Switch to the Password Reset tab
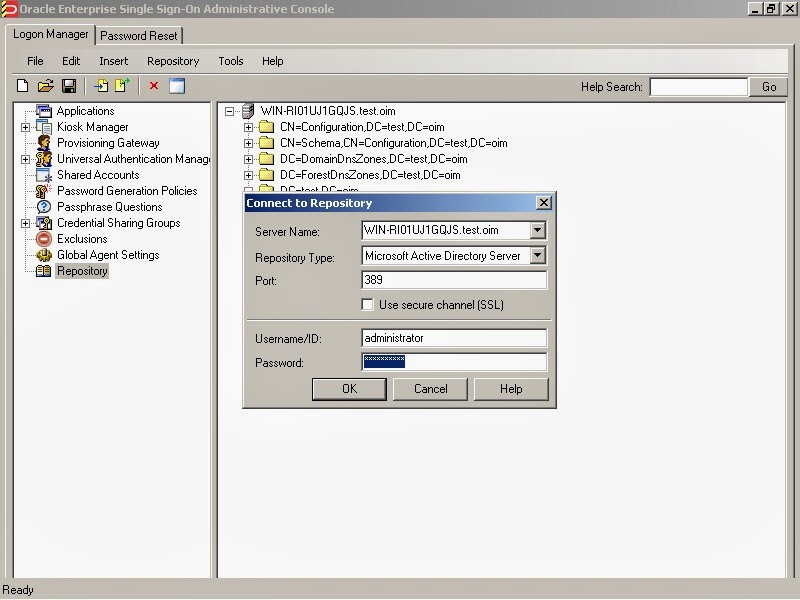 tap(139, 35)
